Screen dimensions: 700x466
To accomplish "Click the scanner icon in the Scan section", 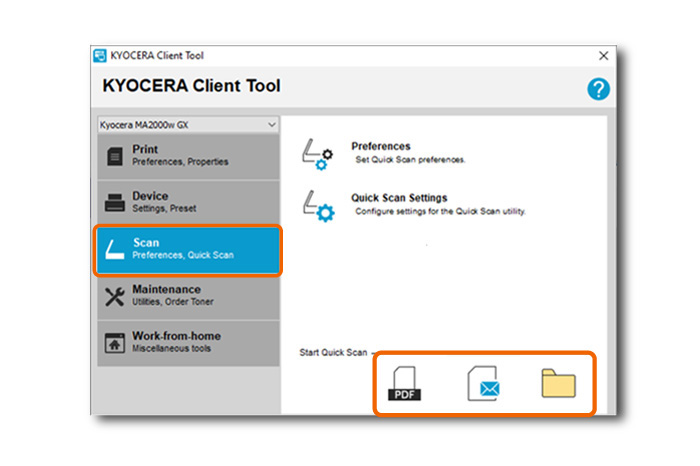I will (114, 249).
